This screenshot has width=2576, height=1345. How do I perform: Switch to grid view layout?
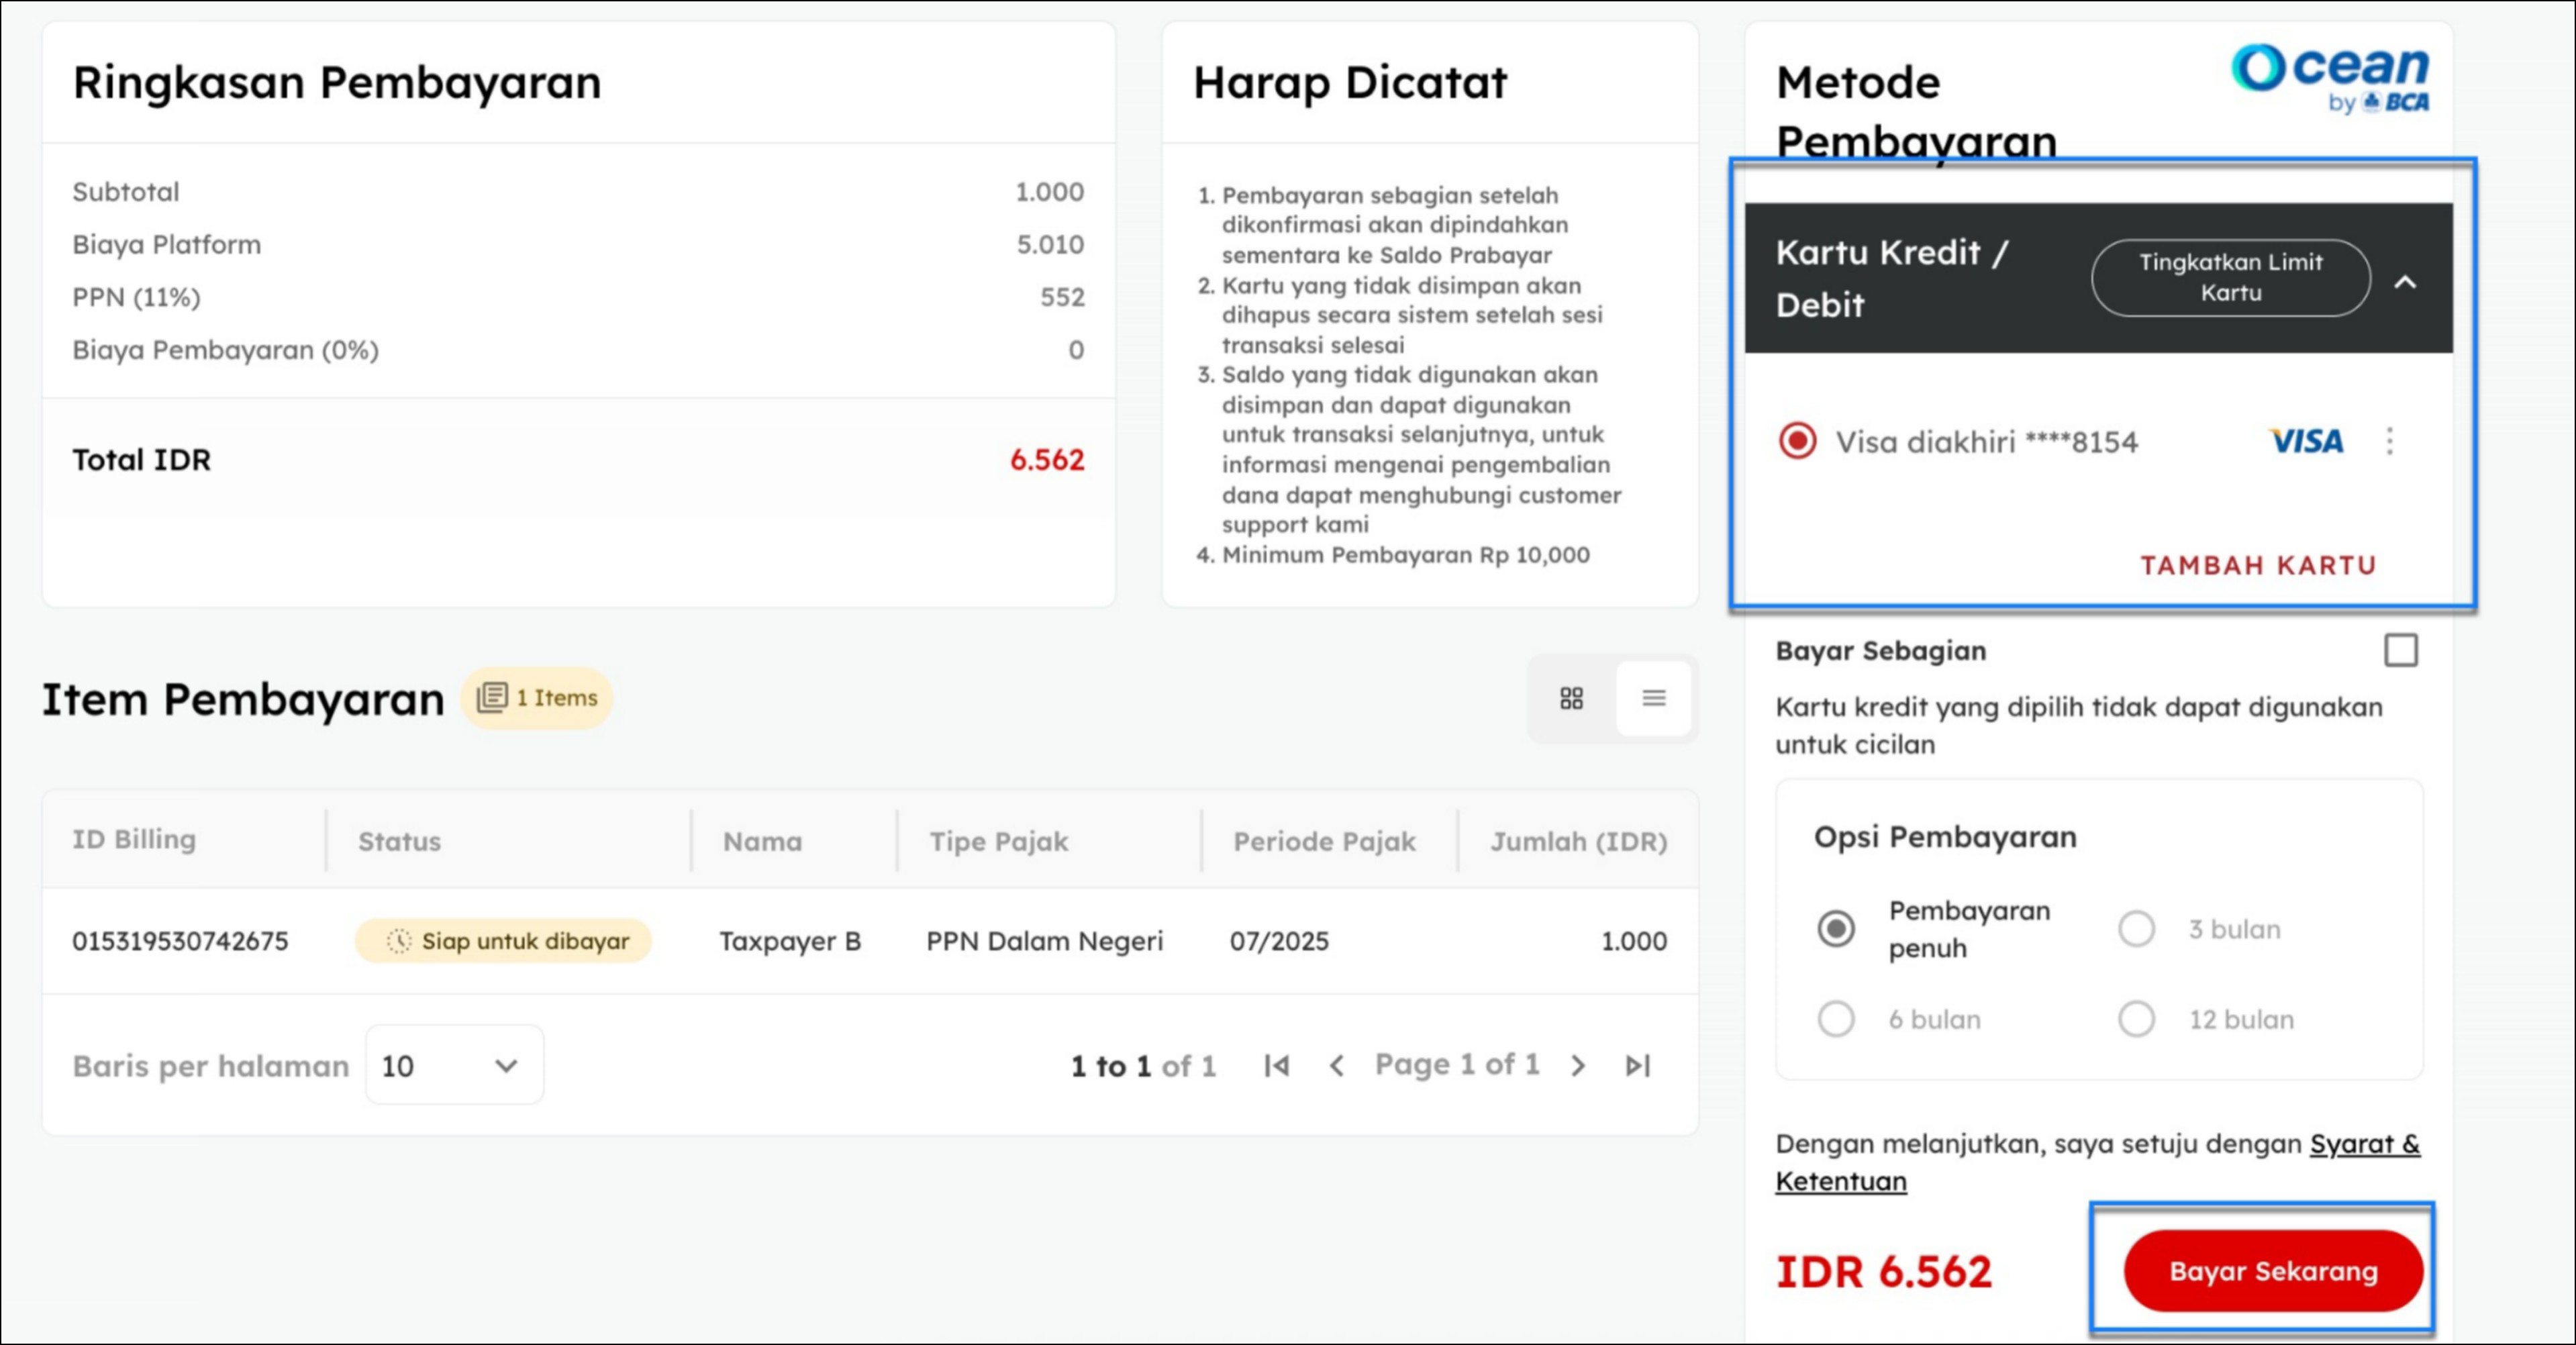click(1571, 698)
